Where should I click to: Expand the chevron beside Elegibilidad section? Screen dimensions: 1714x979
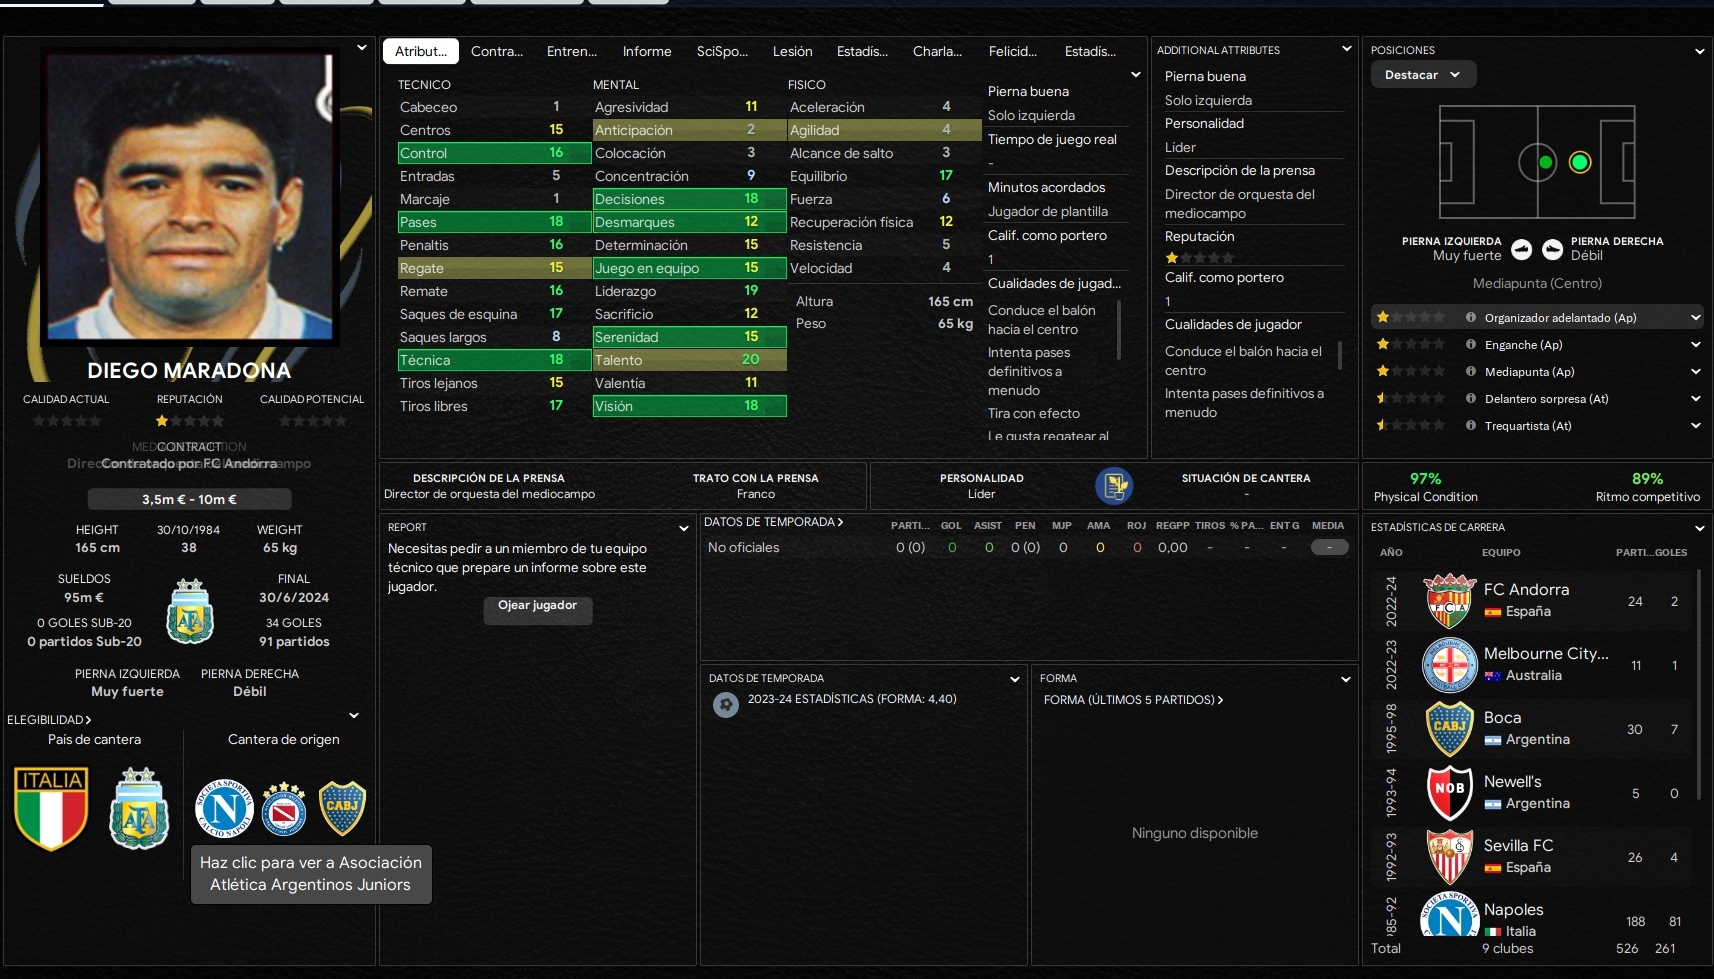[x=354, y=716]
